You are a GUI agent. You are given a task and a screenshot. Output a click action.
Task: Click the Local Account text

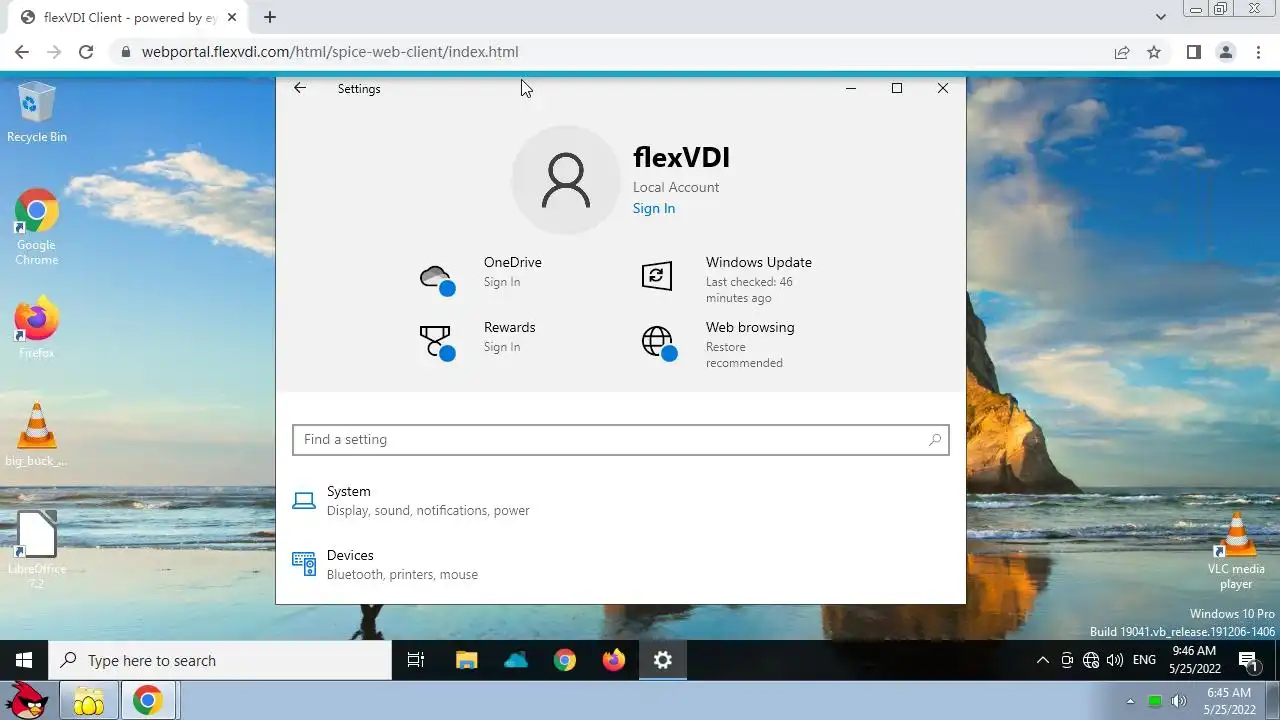[x=676, y=187]
